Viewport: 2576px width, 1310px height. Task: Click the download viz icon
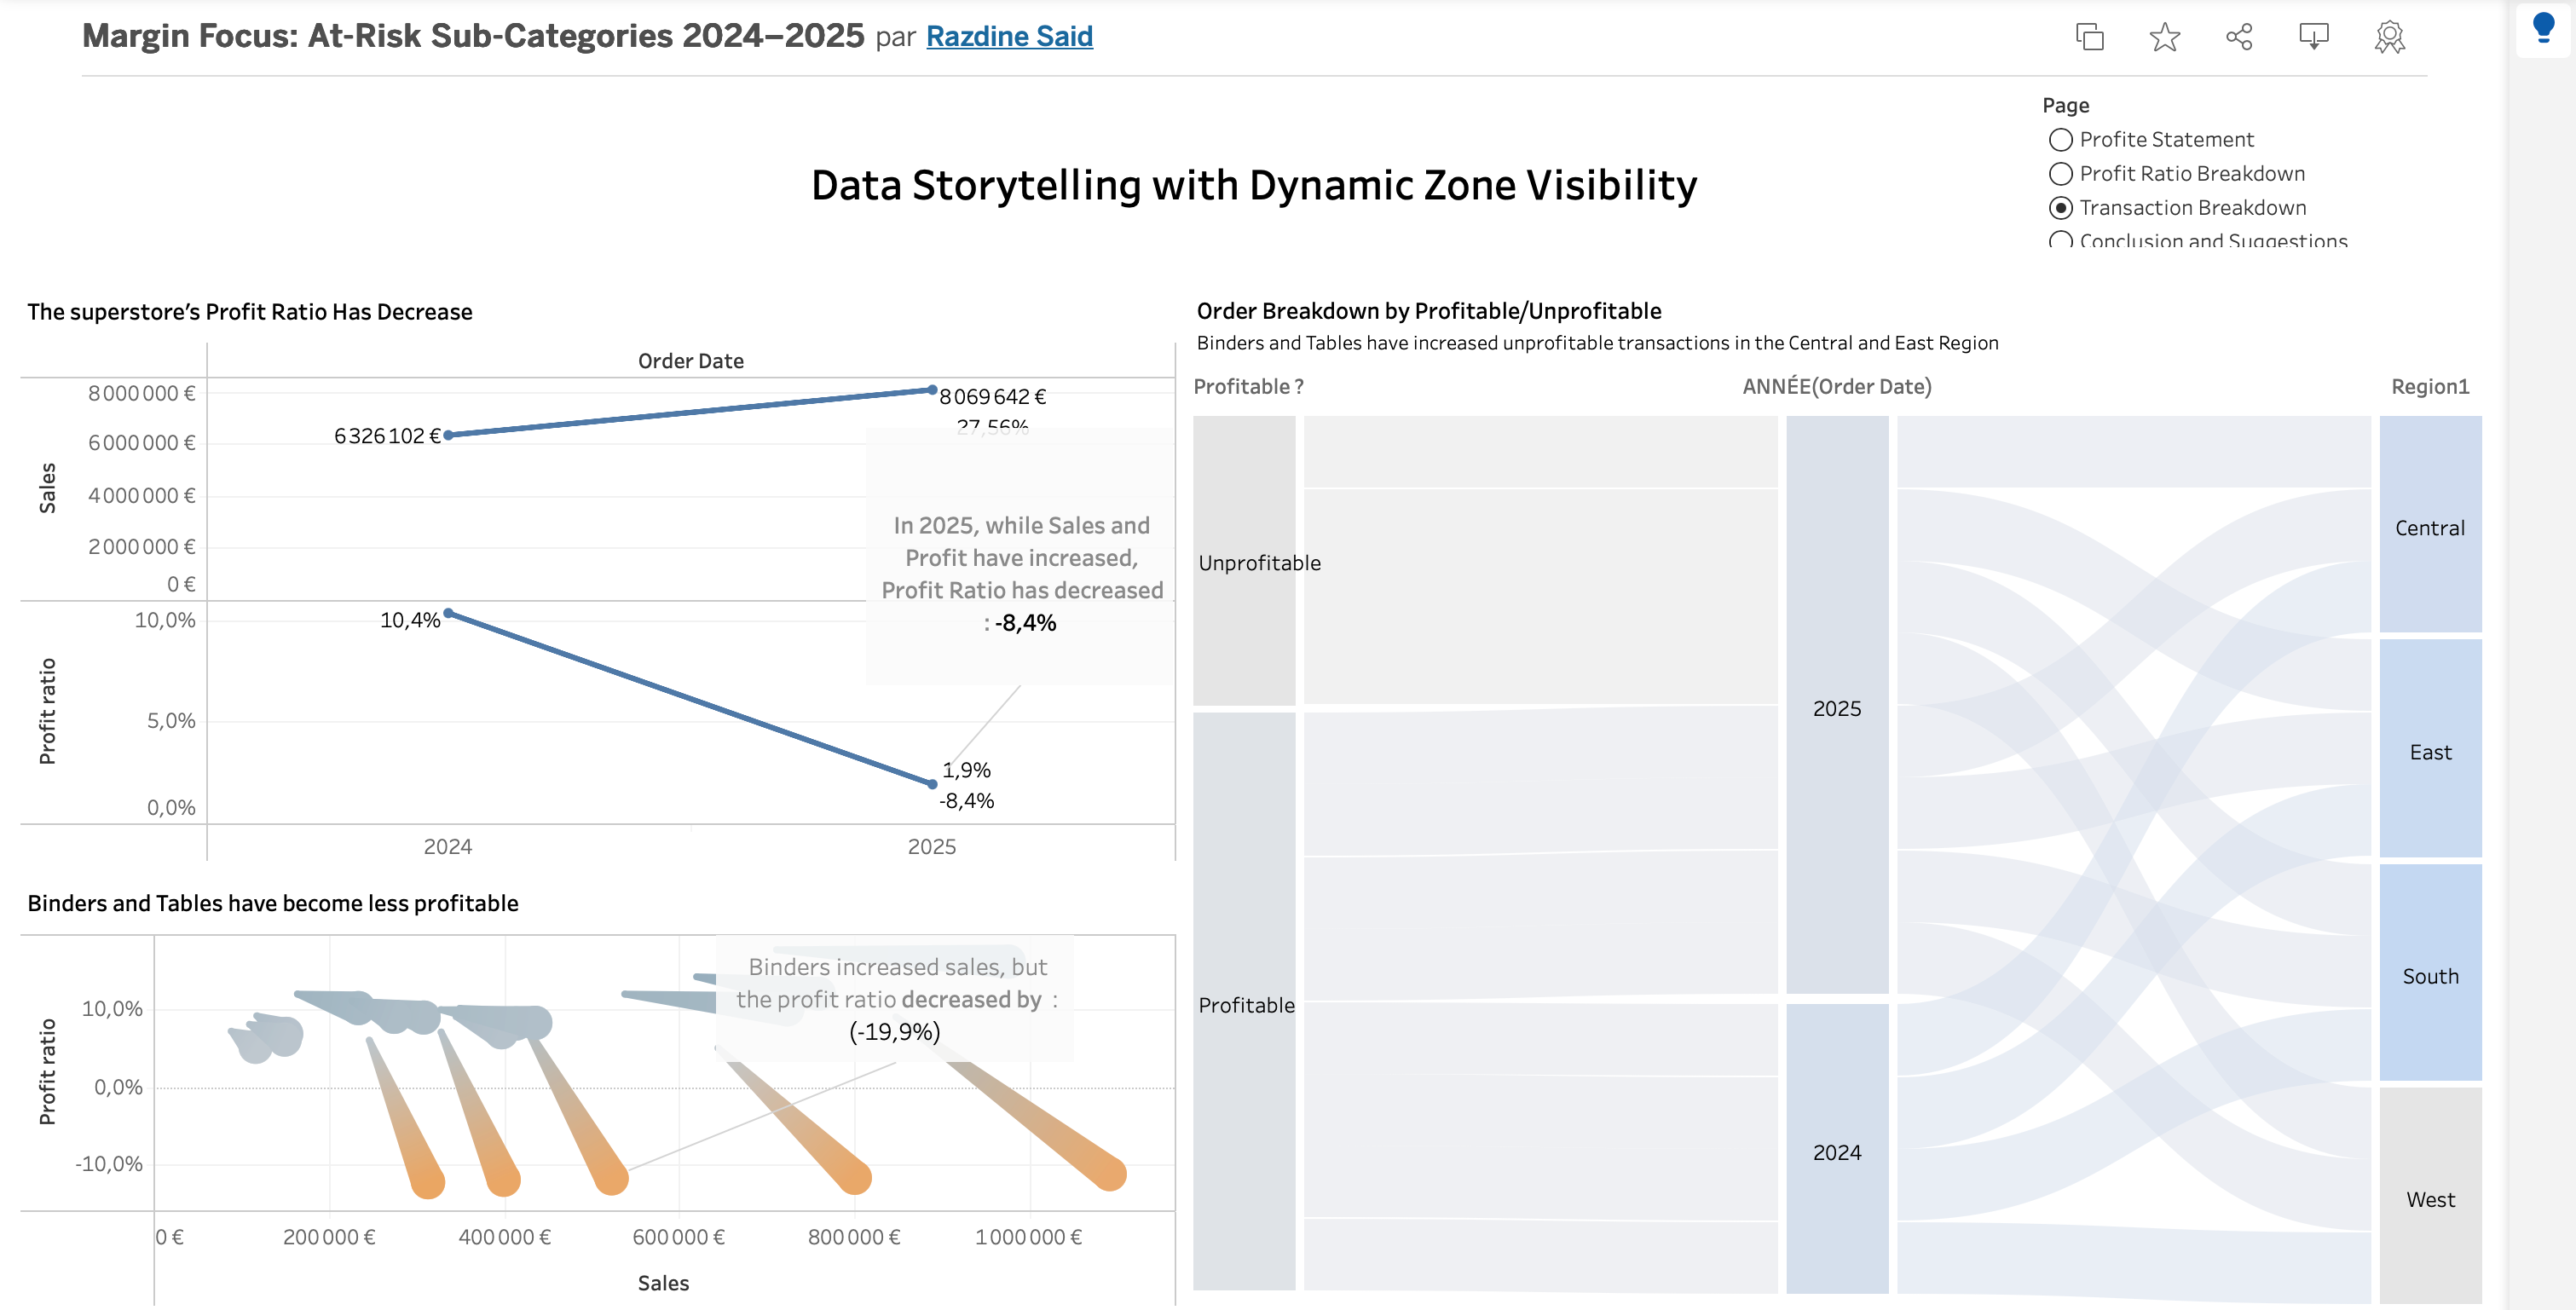[2314, 37]
